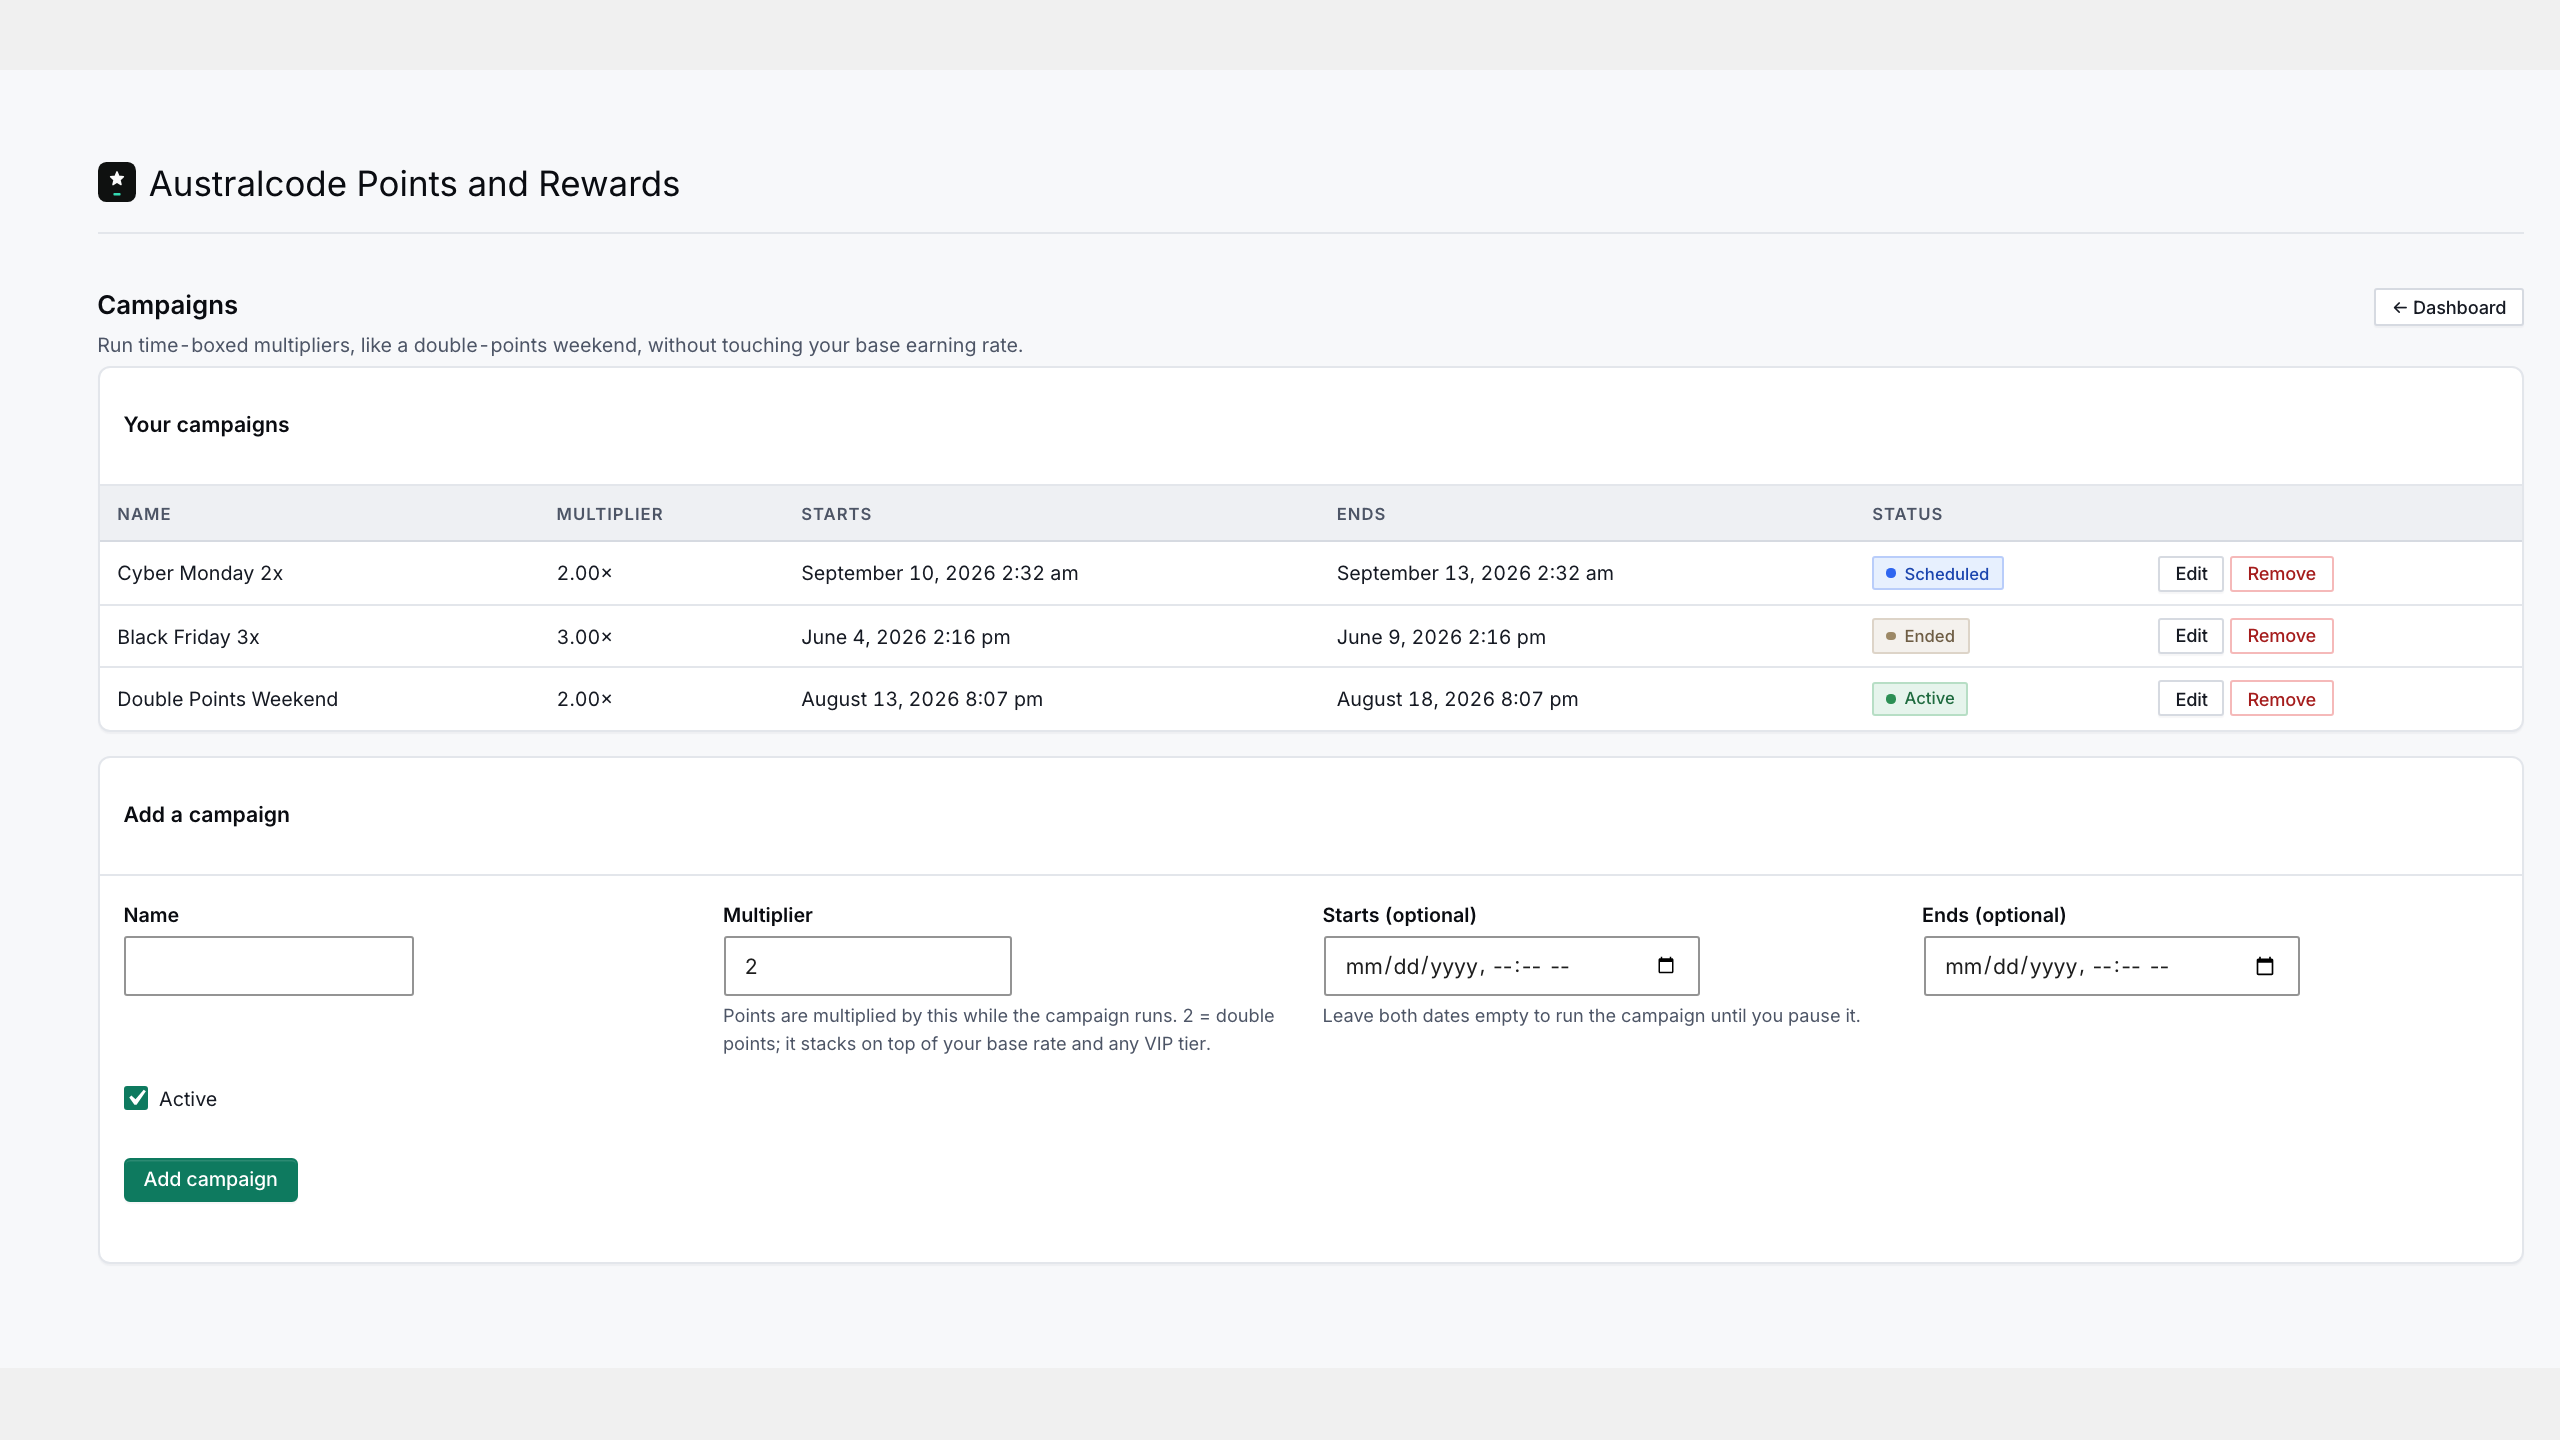Click August 13, 2026 8:07 pm start date

pos(921,699)
